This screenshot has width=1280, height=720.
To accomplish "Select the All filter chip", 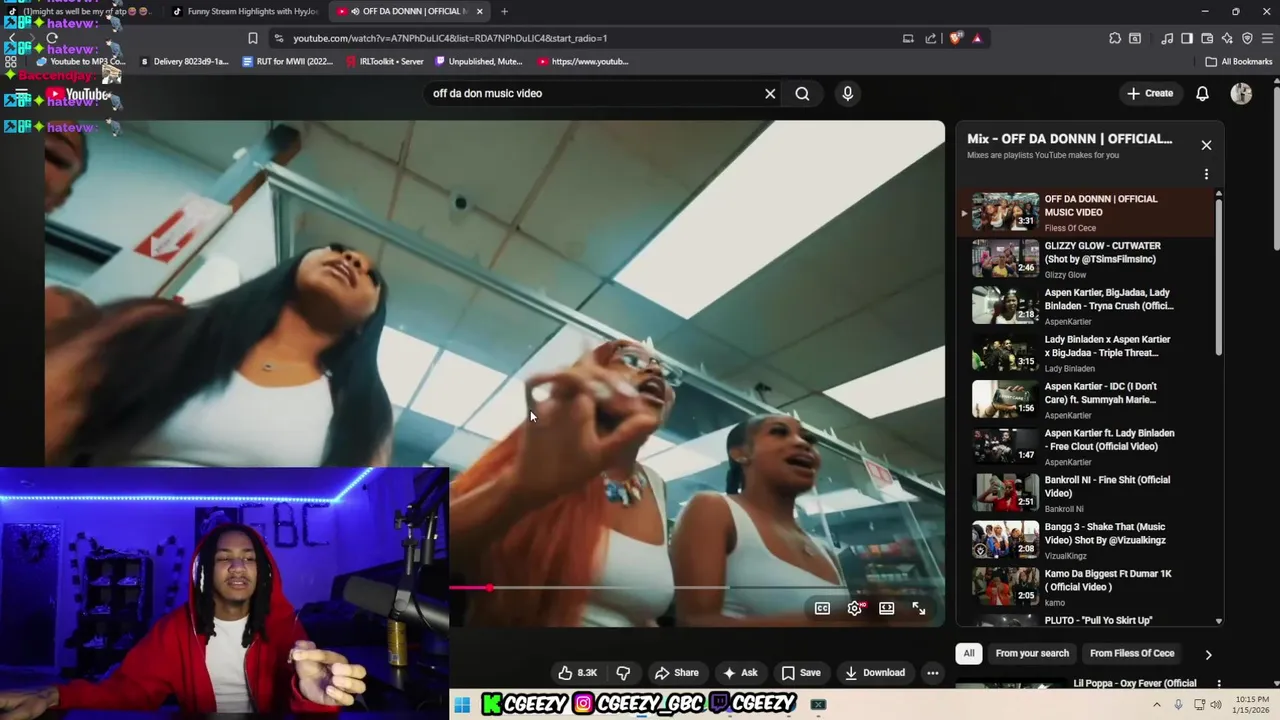I will [x=968, y=653].
